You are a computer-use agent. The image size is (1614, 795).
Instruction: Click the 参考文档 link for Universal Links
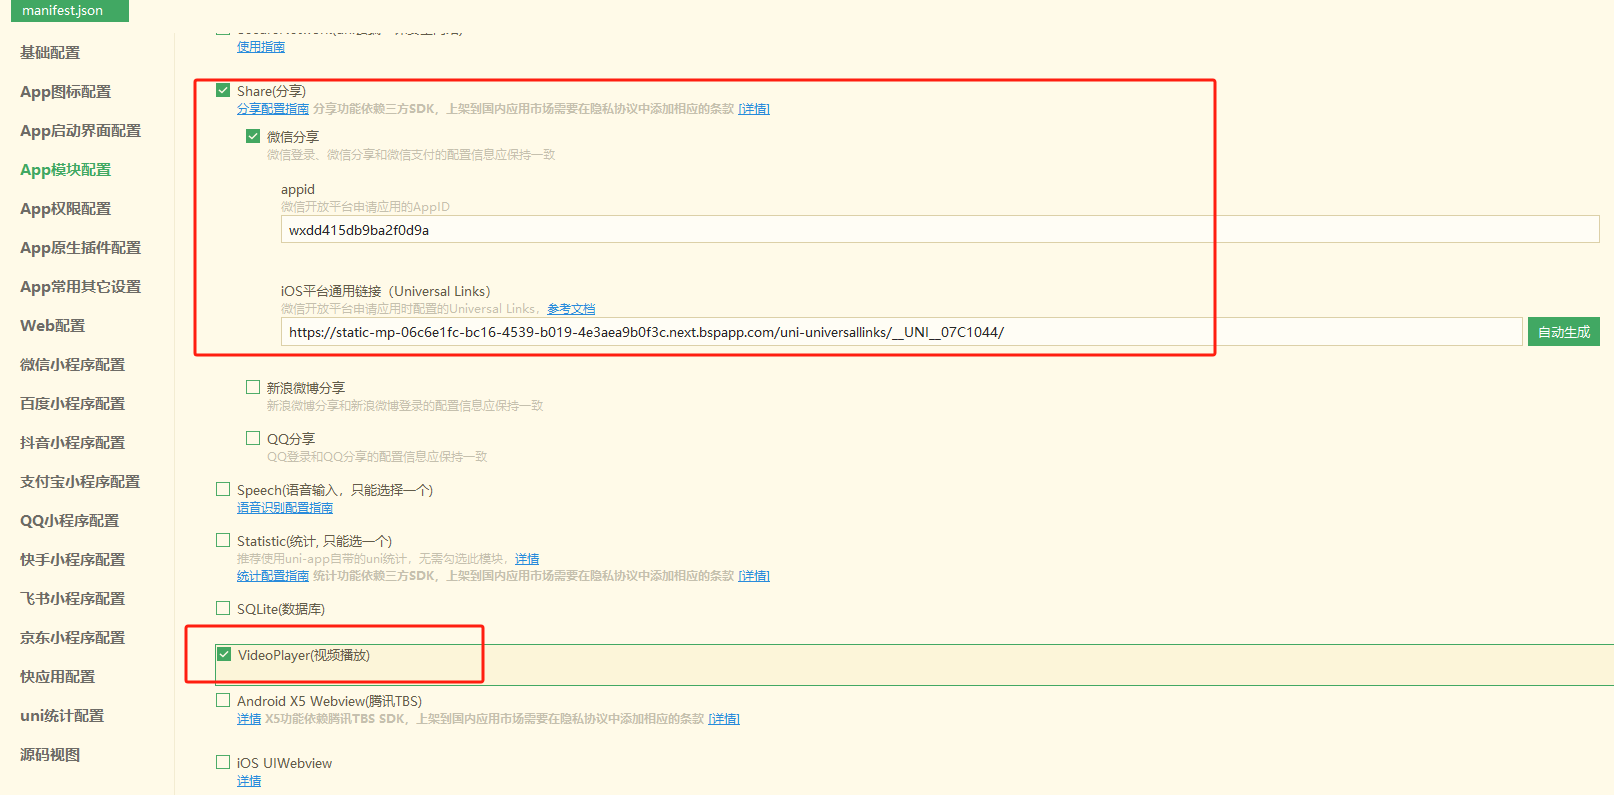(571, 309)
